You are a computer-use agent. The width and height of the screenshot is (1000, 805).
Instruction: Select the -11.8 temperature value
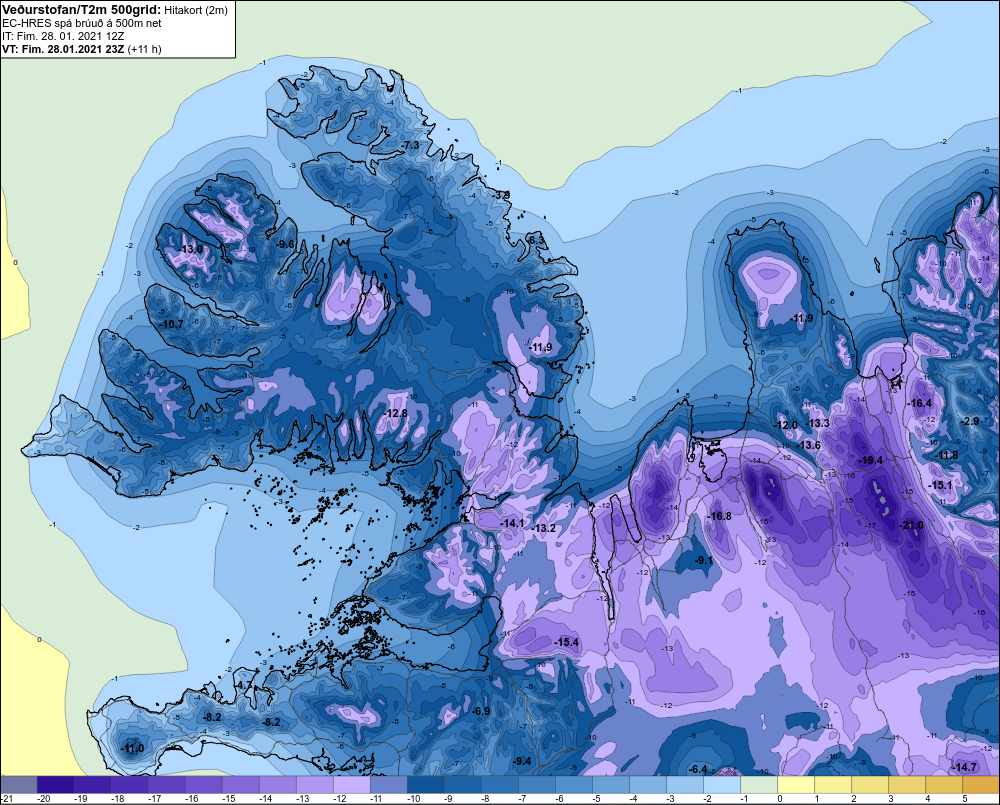946,455
